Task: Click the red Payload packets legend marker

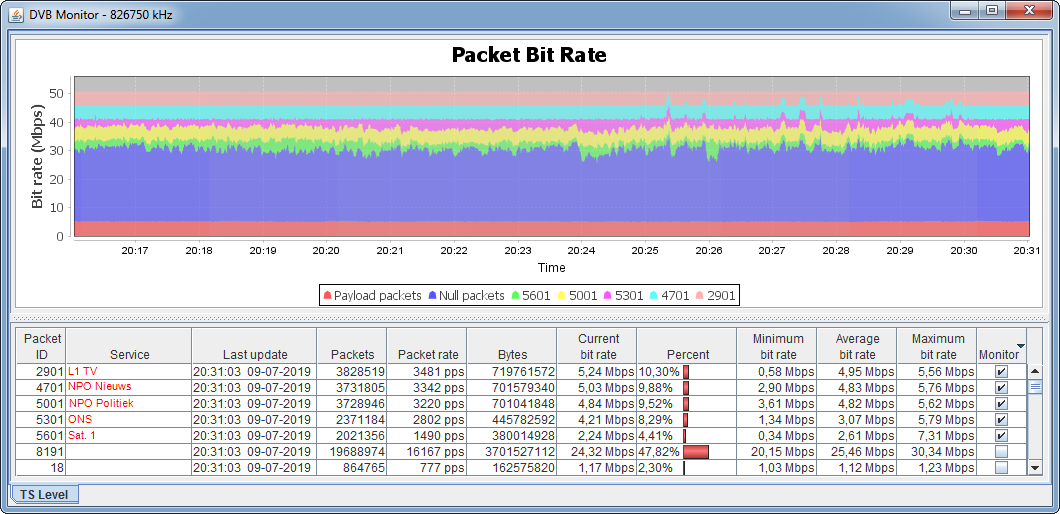Action: point(327,296)
